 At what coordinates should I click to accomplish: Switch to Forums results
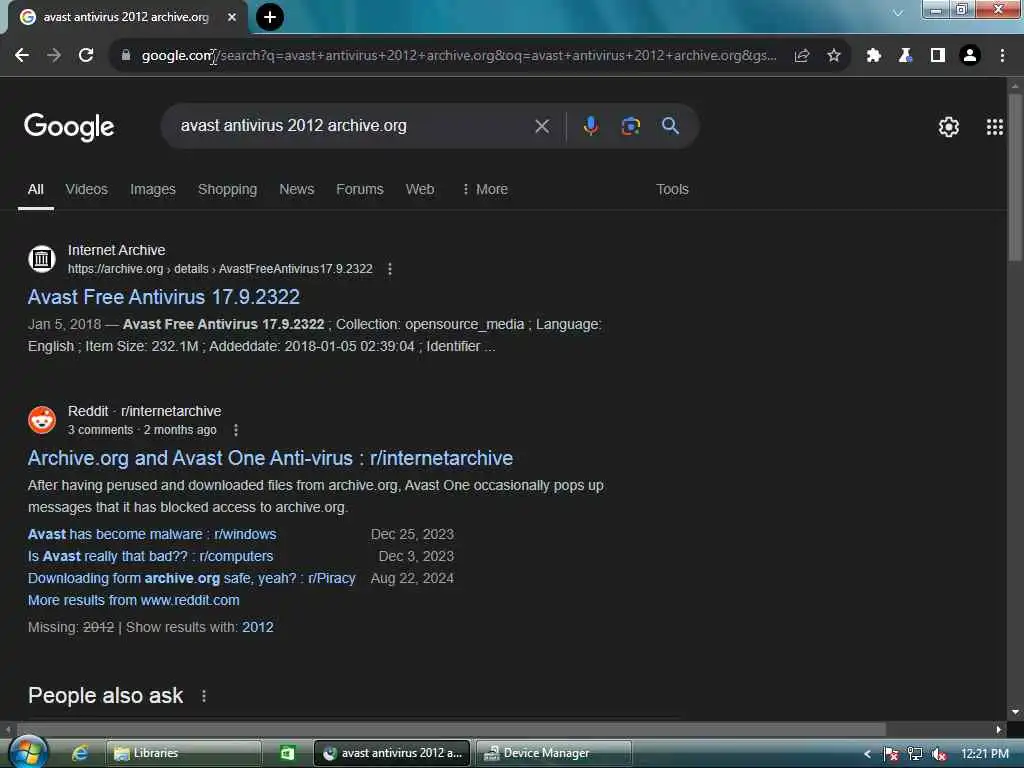point(360,189)
